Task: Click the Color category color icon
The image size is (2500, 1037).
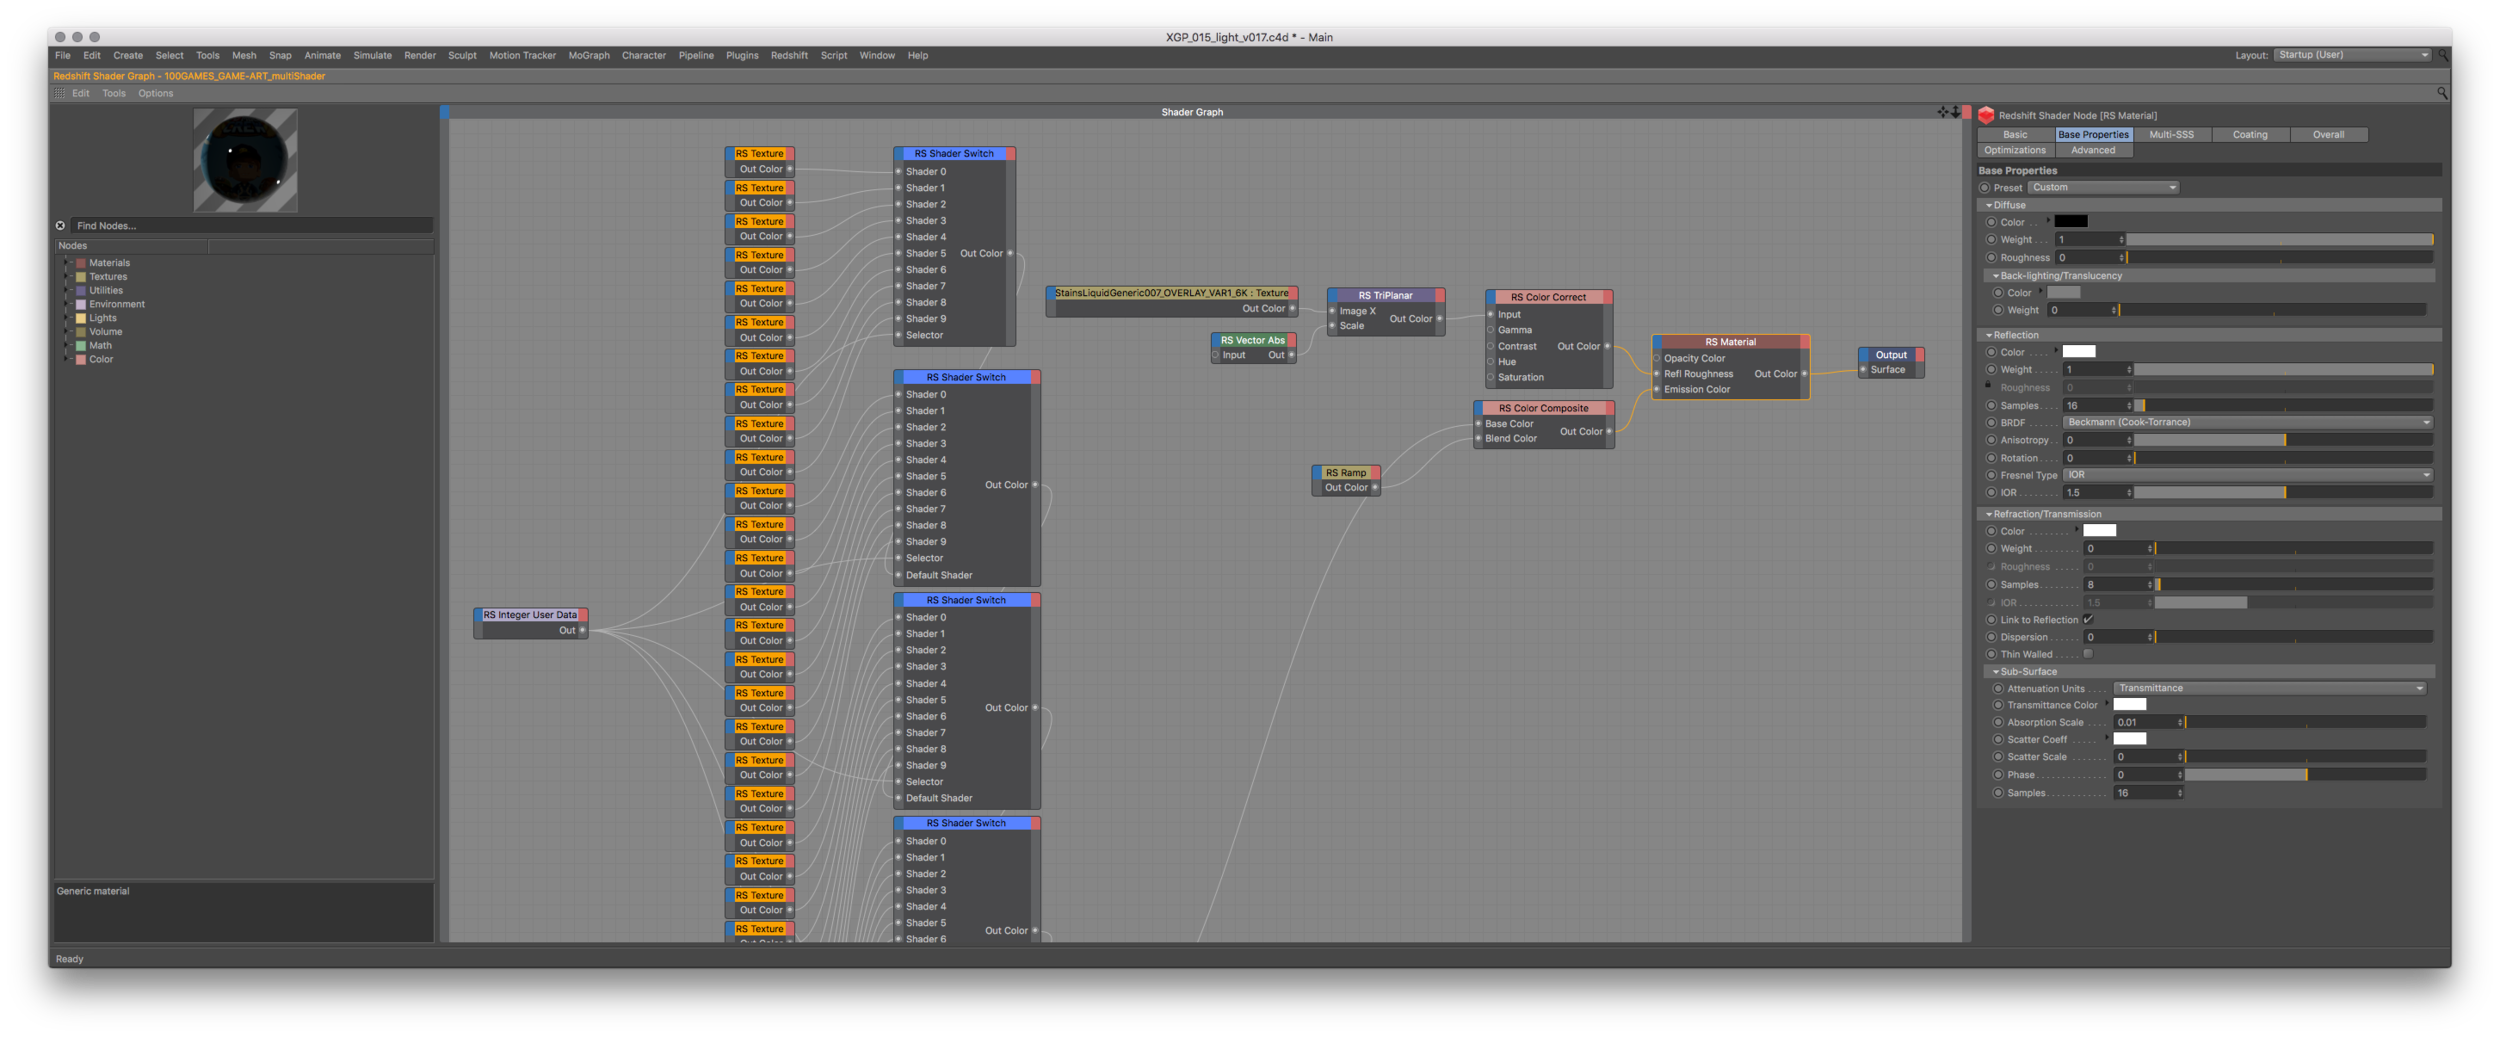Action: 81,360
